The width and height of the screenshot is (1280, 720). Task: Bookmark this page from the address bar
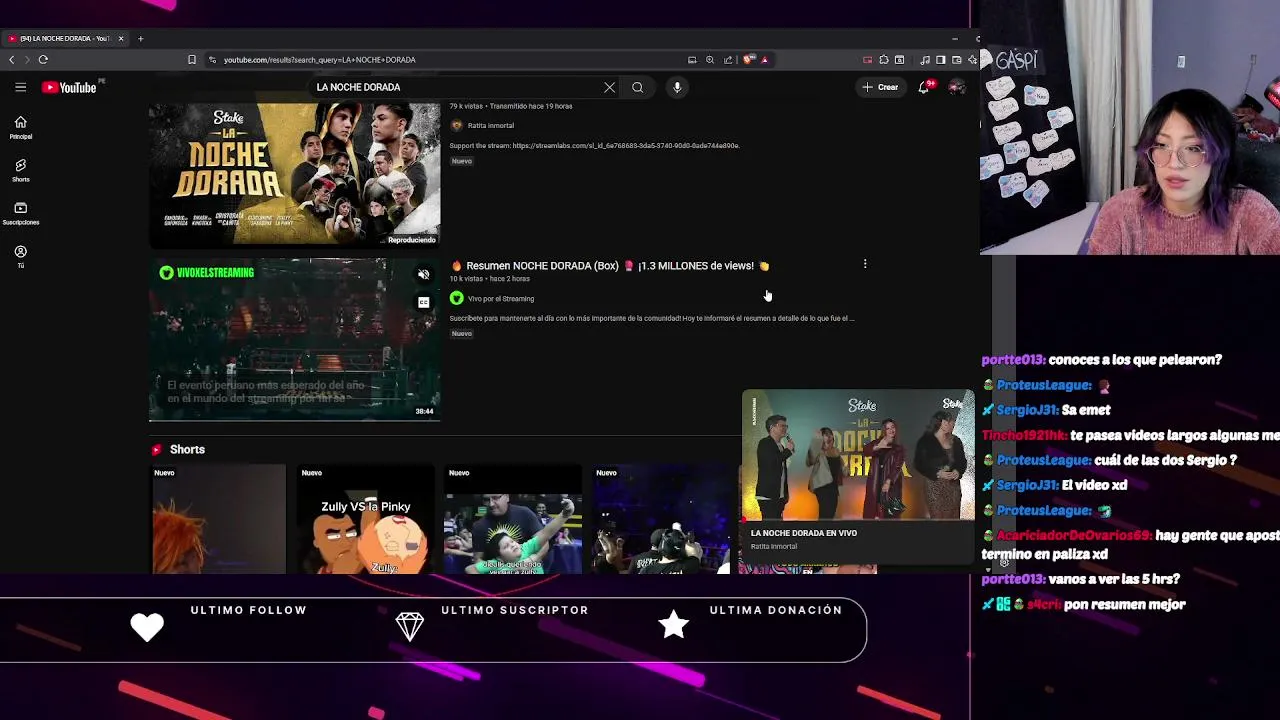(x=192, y=60)
